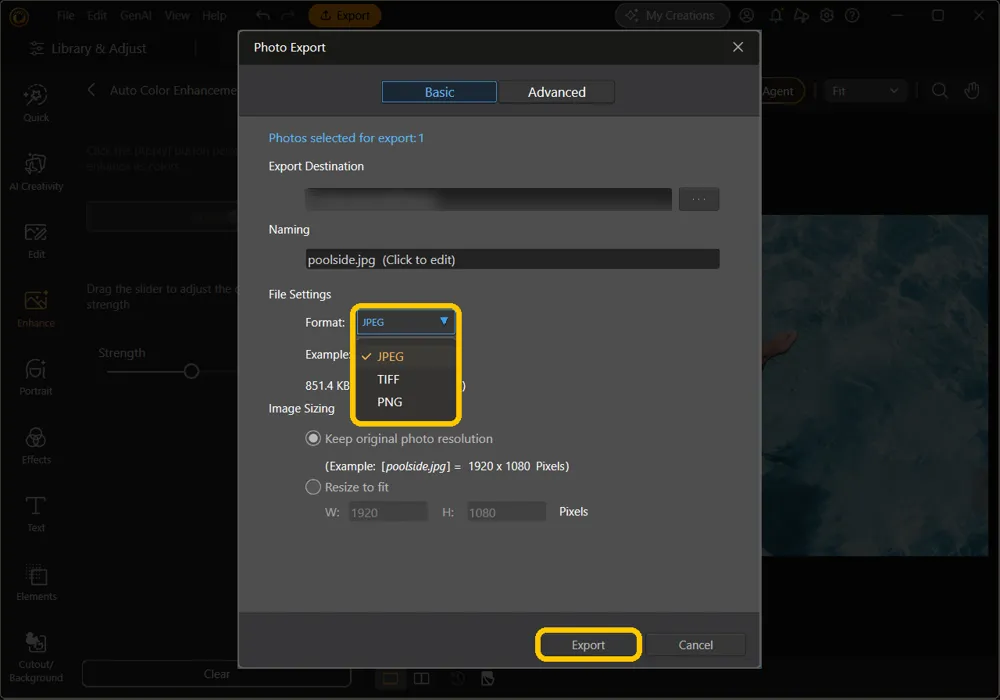
Task: Select the Quick tool in sidebar
Action: 36,103
